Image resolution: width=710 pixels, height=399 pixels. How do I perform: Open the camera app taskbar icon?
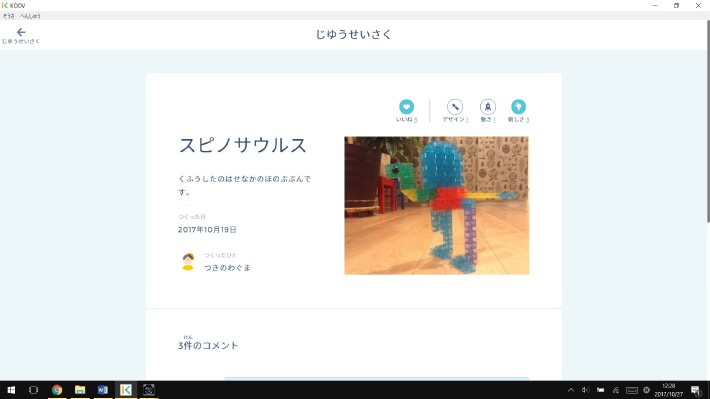coord(149,390)
